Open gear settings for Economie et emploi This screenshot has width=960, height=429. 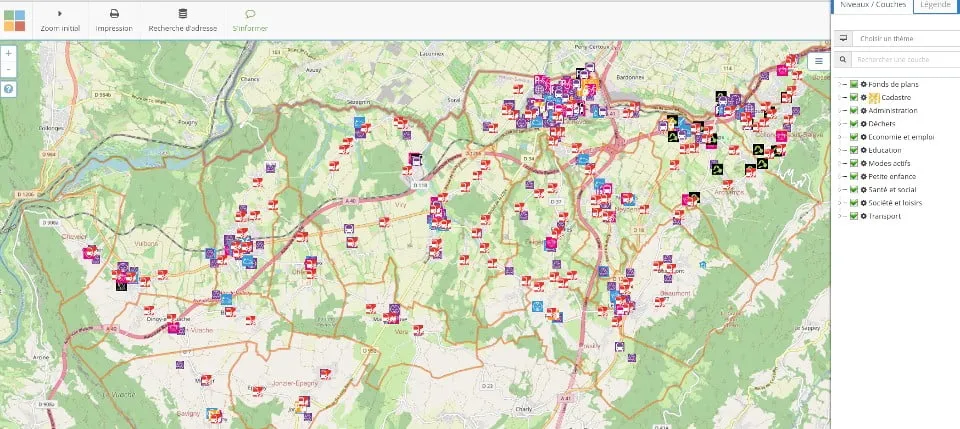[863, 137]
